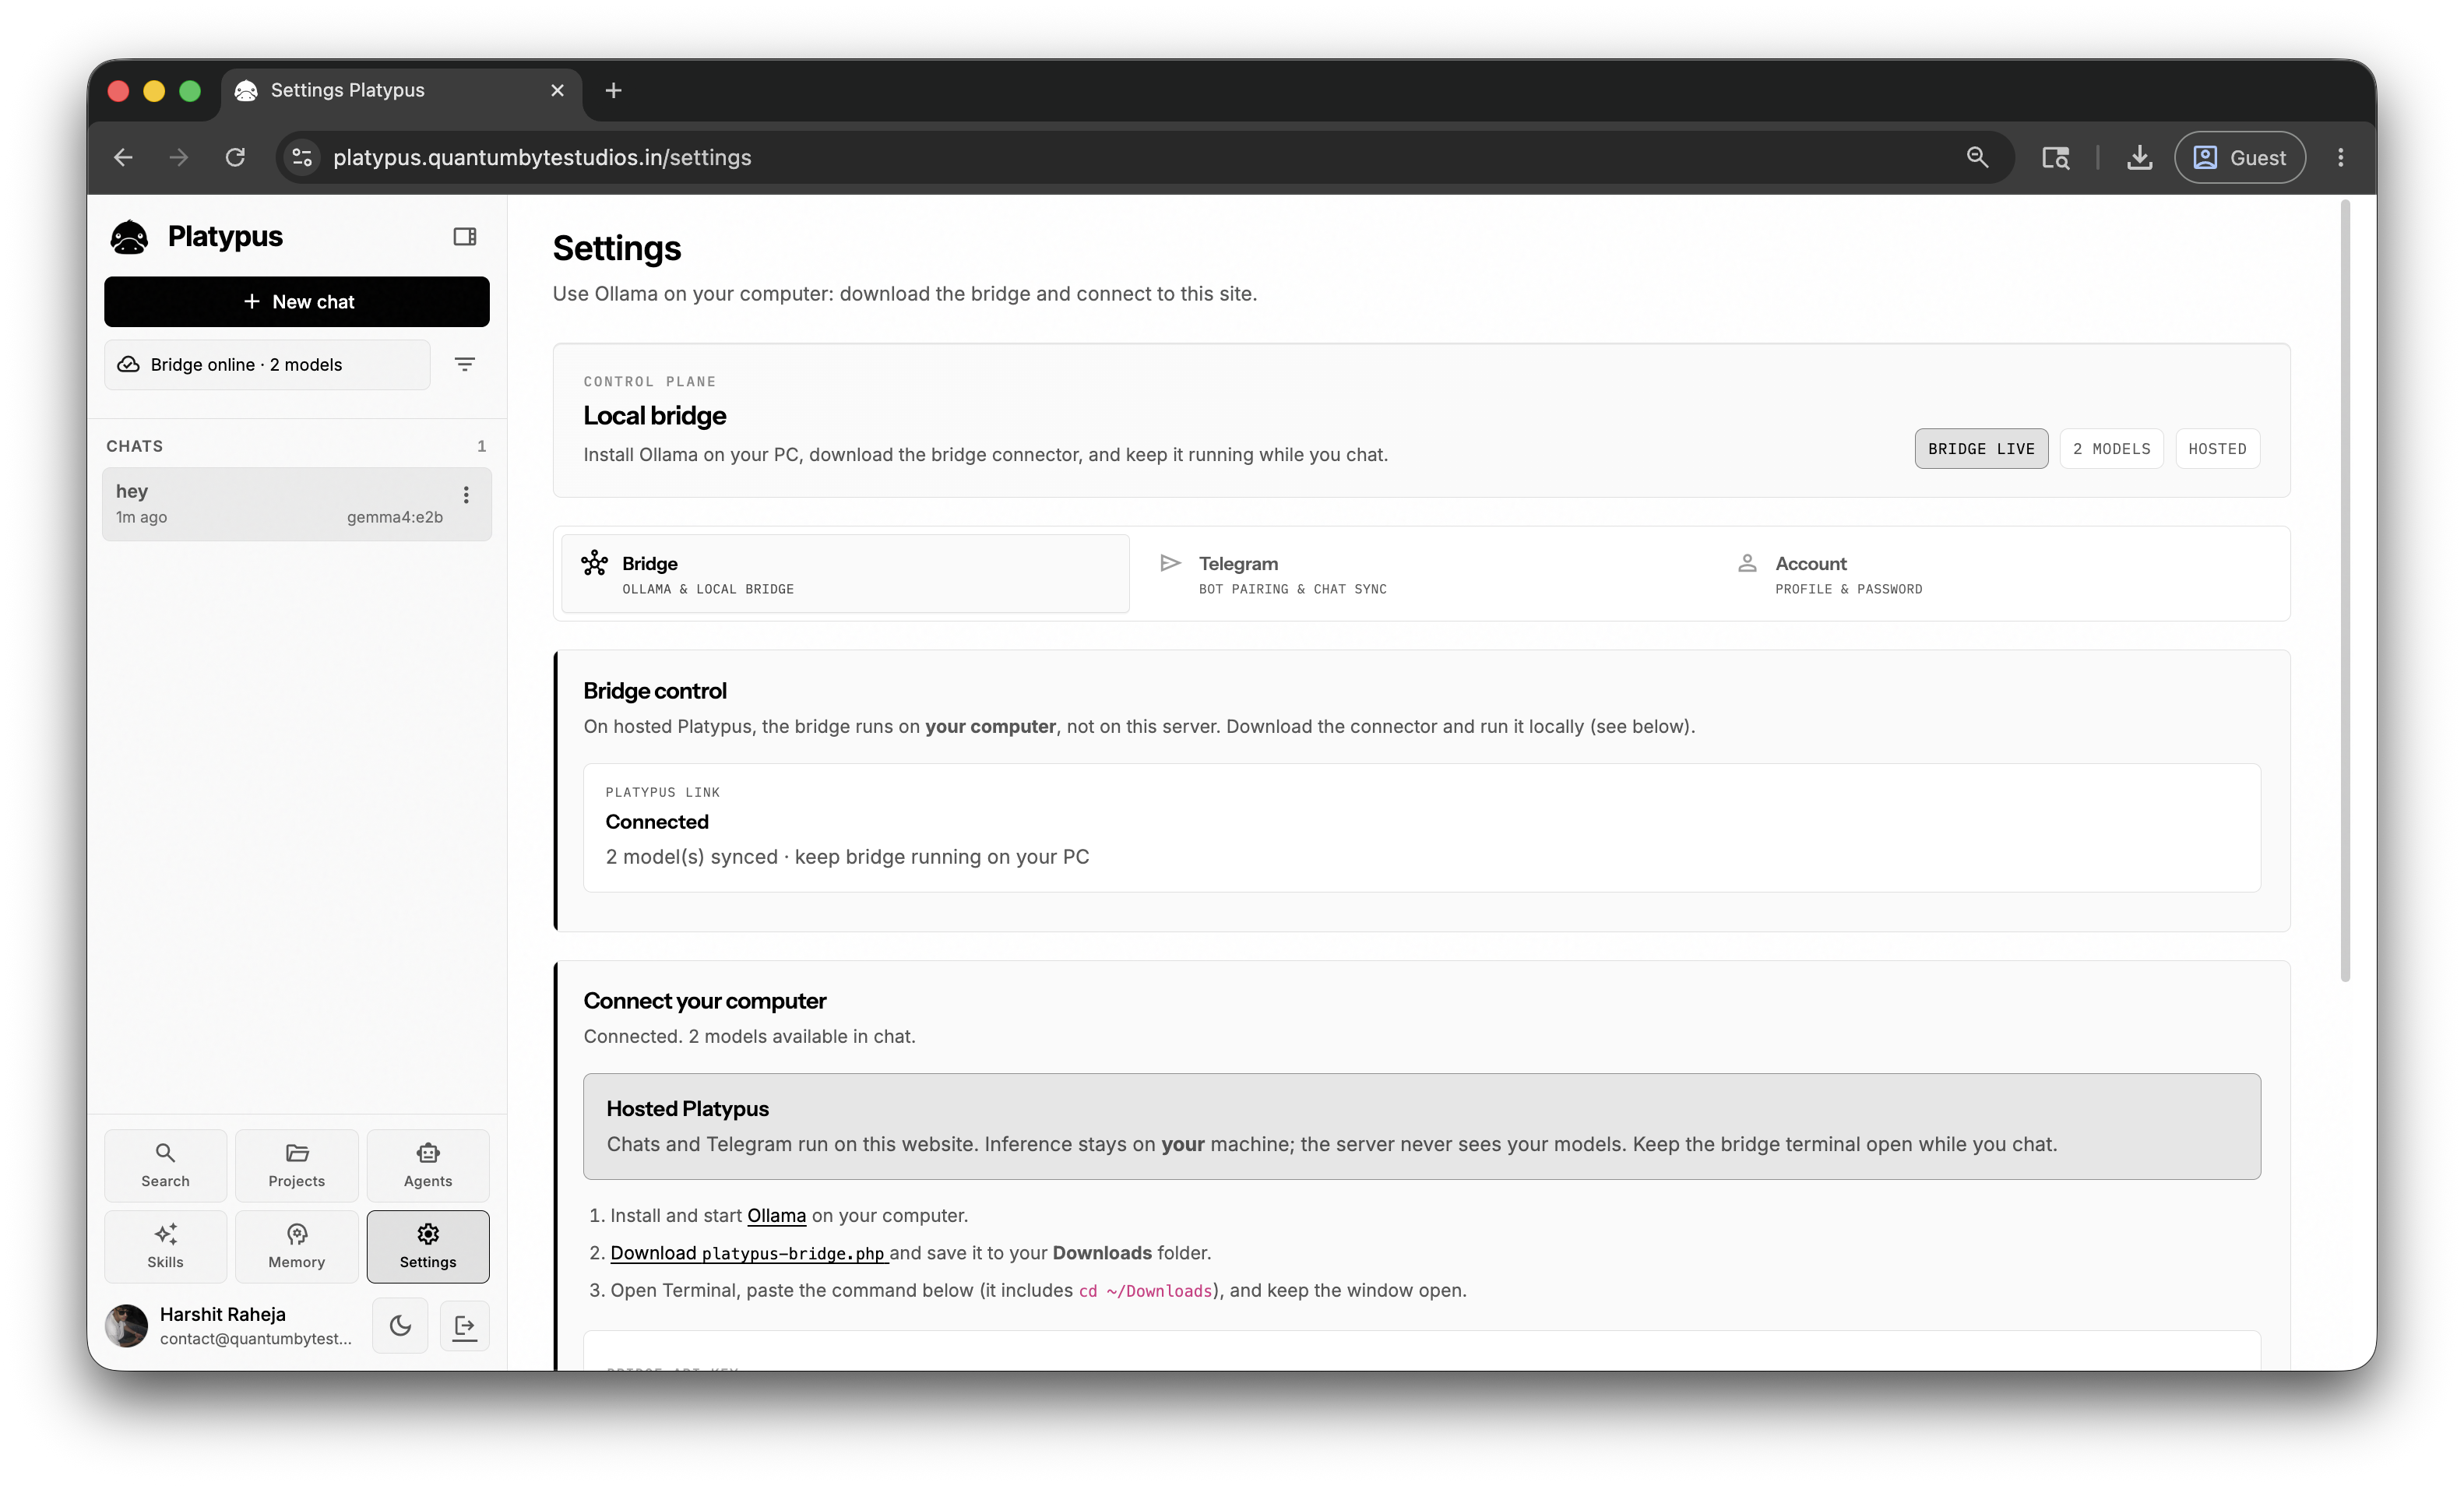2464x1486 pixels.
Task: Download platypus-bridge.php link
Action: click(x=749, y=1253)
